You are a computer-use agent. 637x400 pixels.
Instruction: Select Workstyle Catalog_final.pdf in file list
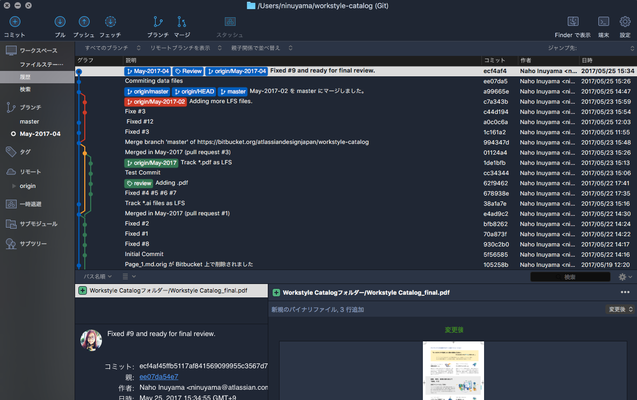[x=171, y=290]
